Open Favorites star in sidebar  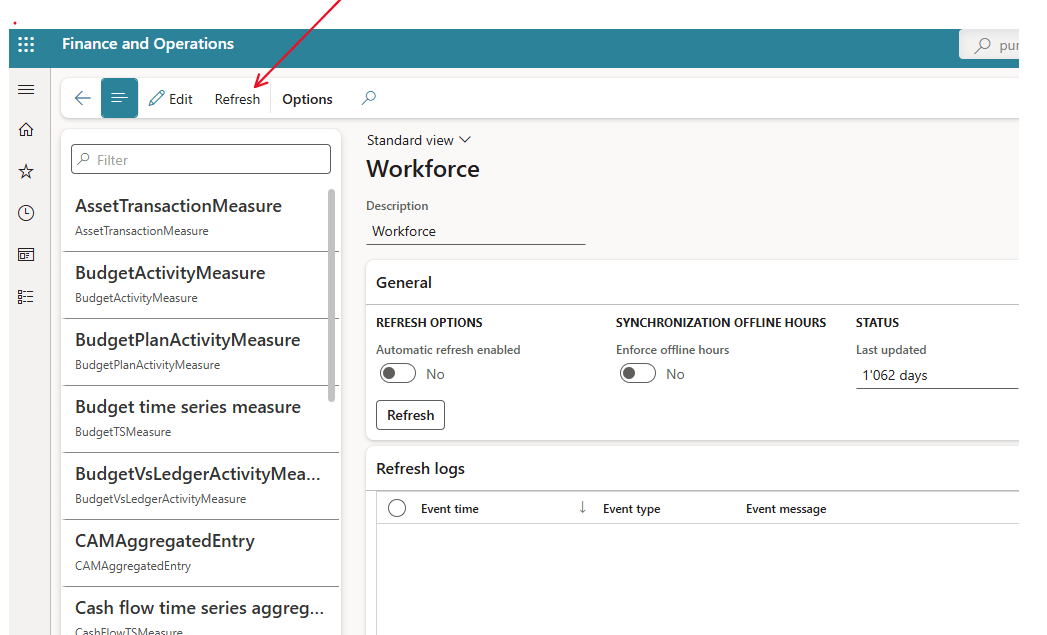coord(26,172)
